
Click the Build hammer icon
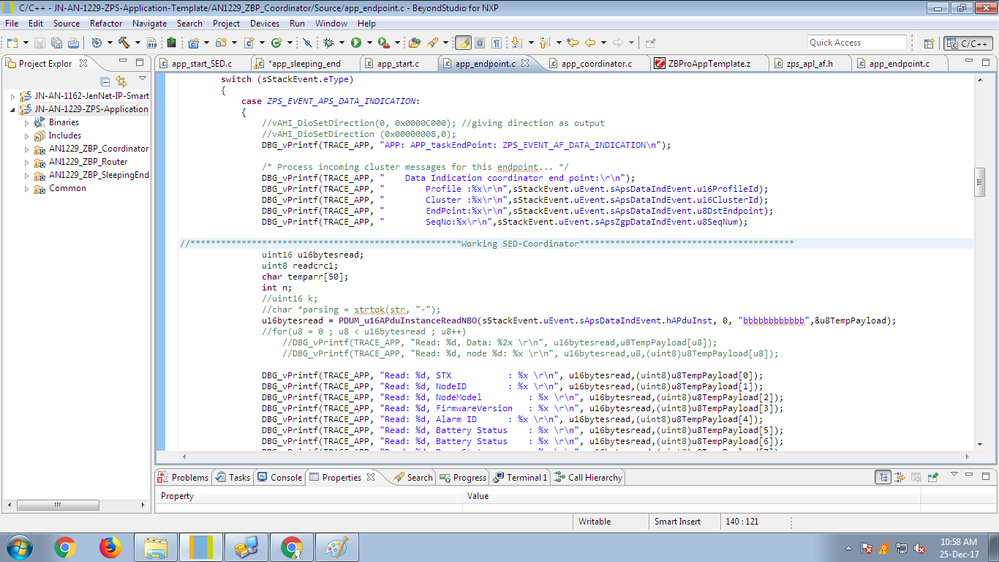(124, 43)
